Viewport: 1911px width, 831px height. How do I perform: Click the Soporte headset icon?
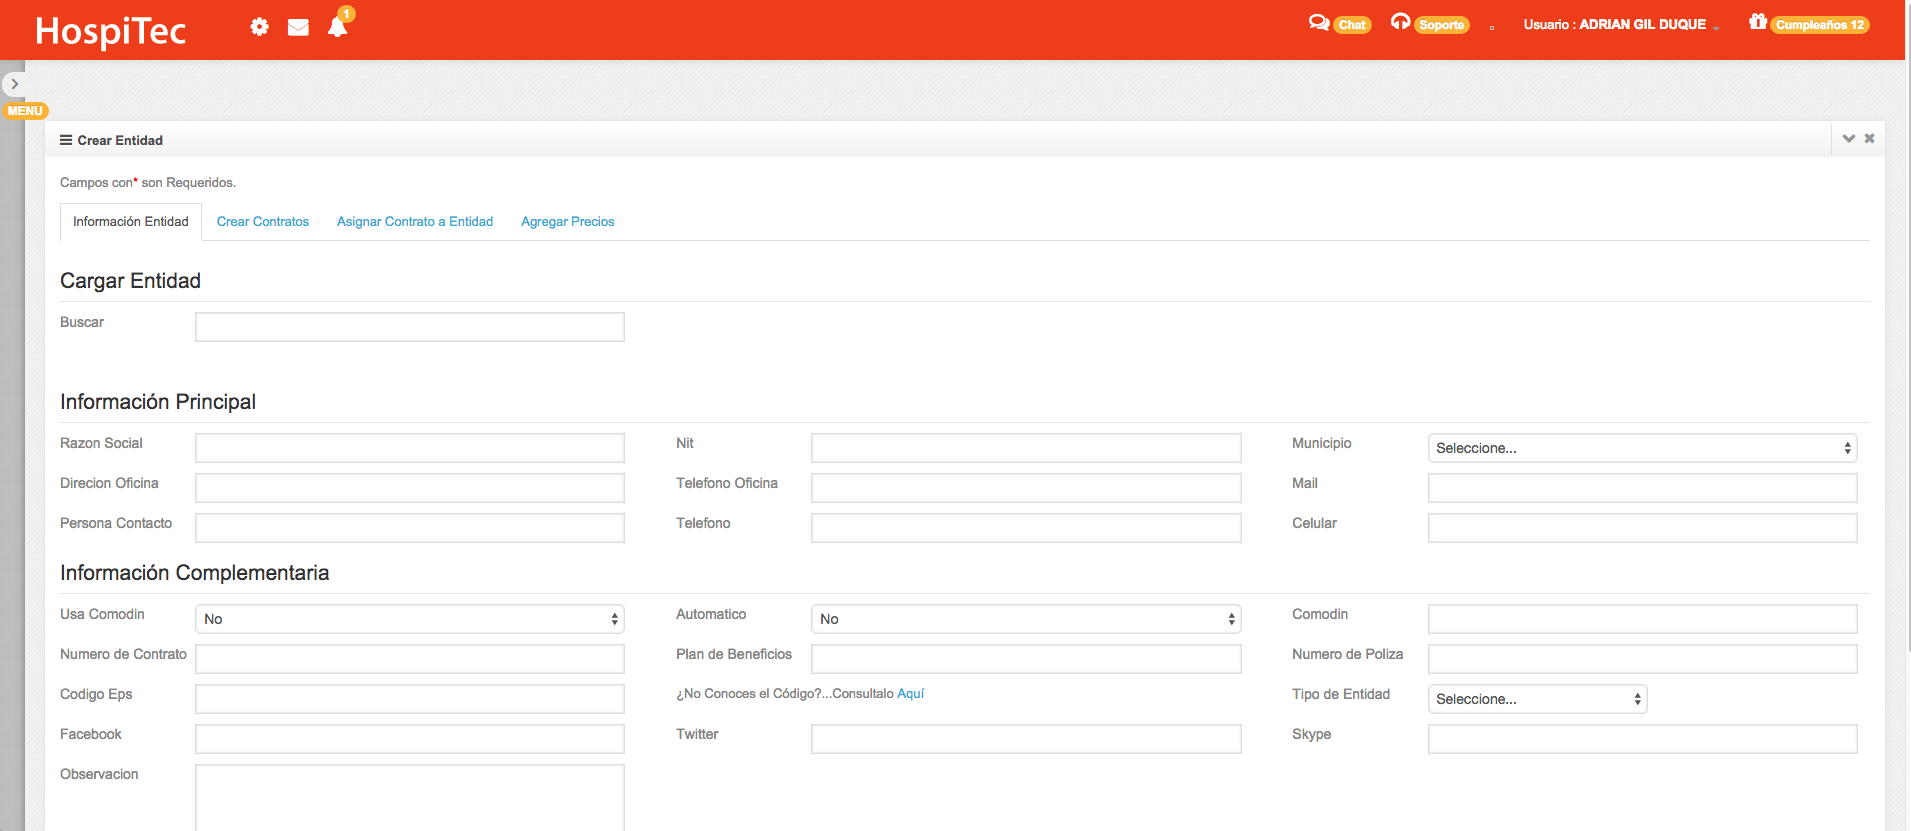tap(1400, 23)
